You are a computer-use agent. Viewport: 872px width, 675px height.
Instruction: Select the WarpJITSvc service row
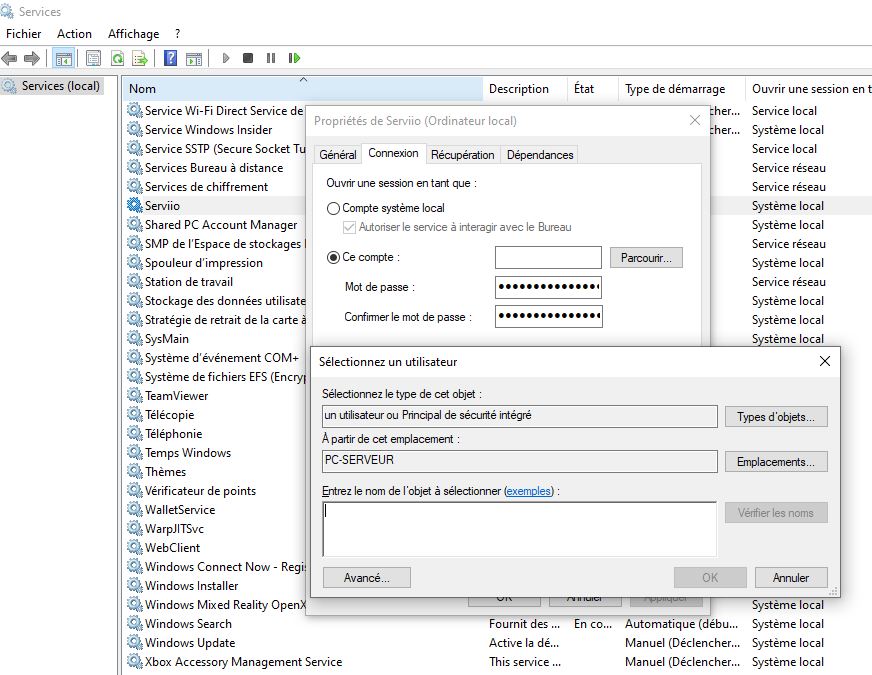click(216, 528)
